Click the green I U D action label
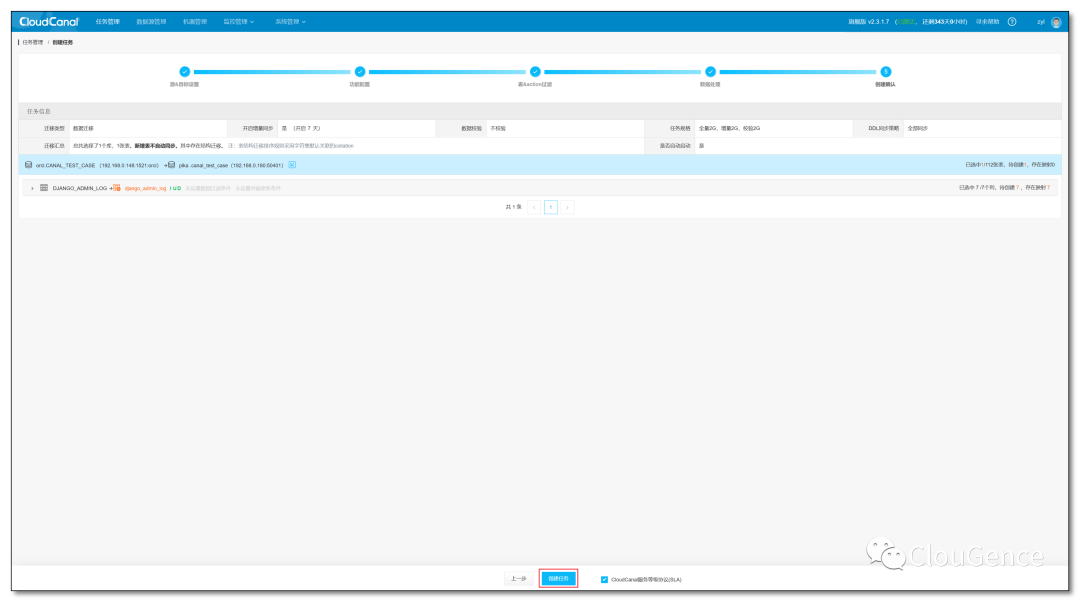The image size is (1080, 602). point(176,188)
